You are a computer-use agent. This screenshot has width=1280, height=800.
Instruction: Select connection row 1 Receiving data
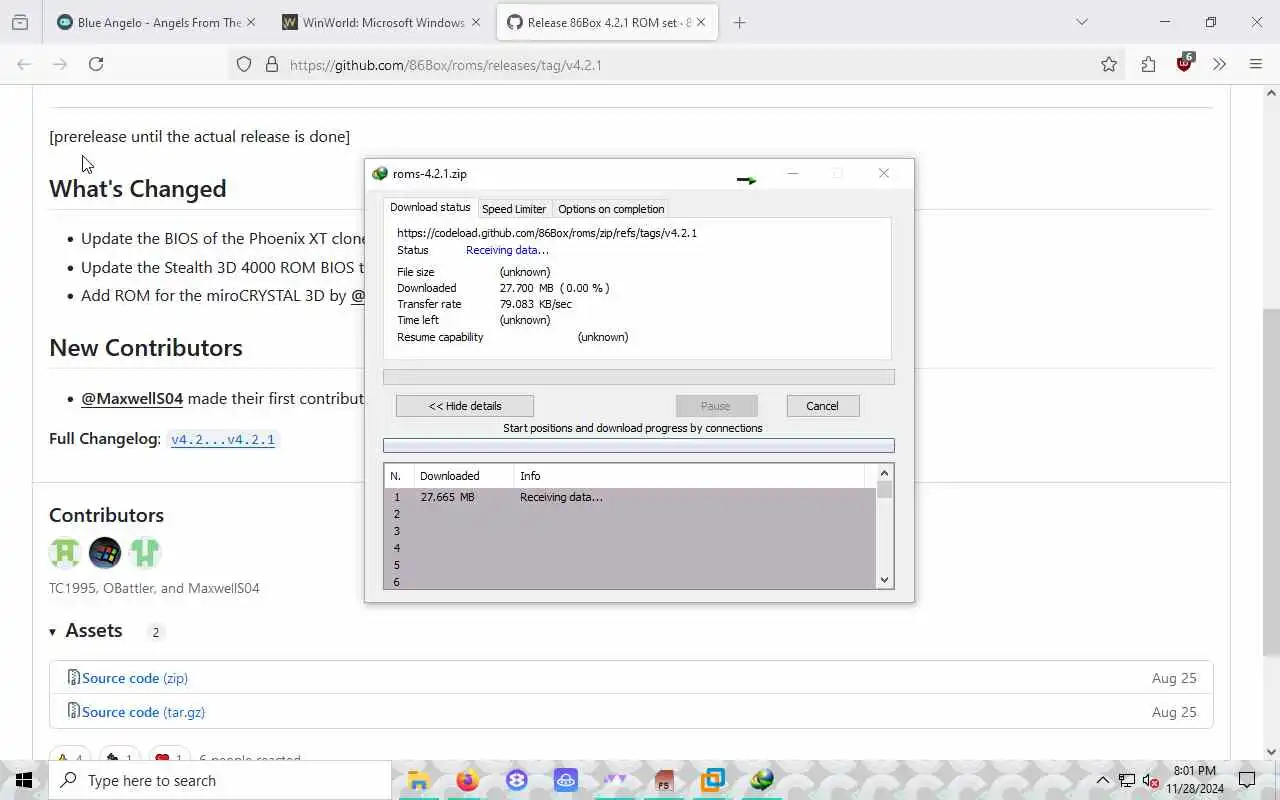click(x=630, y=497)
